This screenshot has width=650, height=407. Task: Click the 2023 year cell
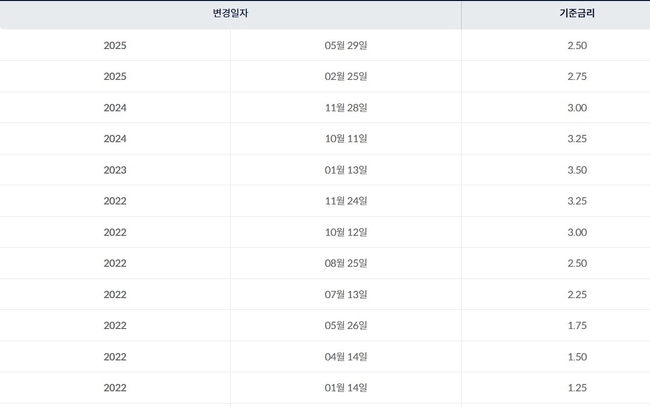pos(115,170)
